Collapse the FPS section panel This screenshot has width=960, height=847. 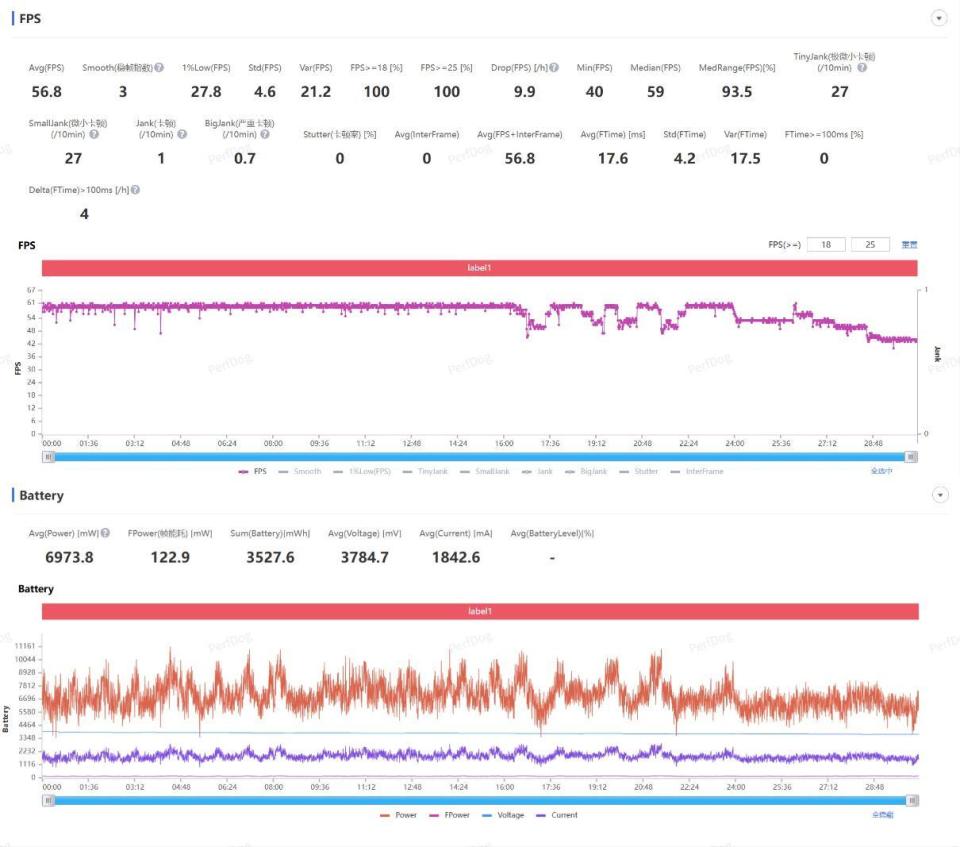pyautogui.click(x=939, y=18)
